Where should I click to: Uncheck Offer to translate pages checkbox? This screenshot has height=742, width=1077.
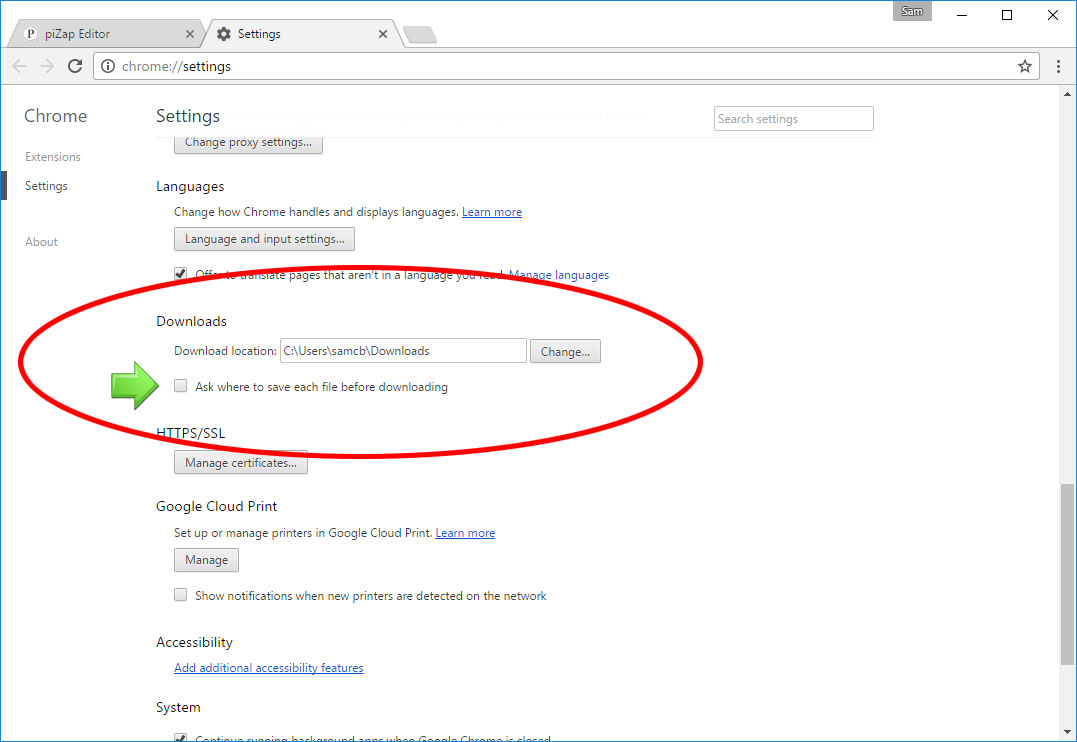coord(181,274)
